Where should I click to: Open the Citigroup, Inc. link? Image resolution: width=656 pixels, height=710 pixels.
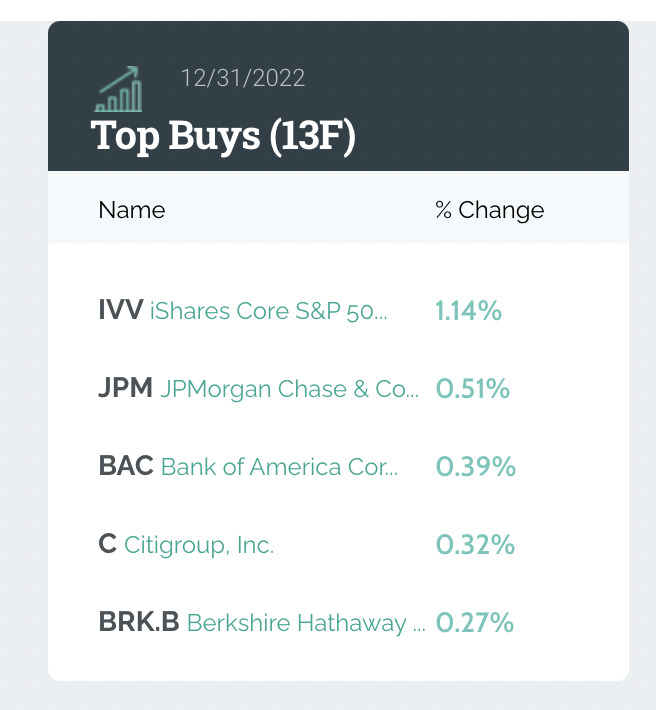pyautogui.click(x=199, y=545)
